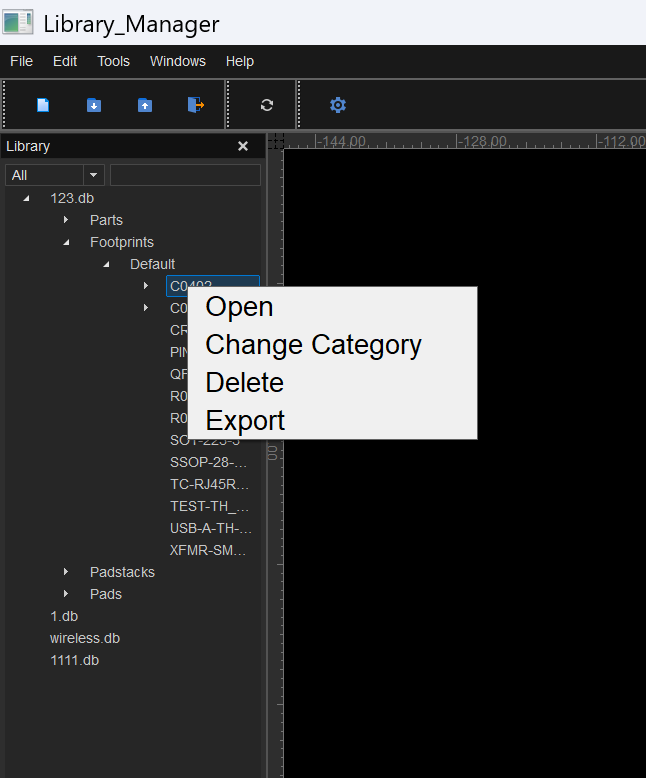Screen dimensions: 646x778
Task: Open settings via the blue gear icon
Action: [338, 105]
